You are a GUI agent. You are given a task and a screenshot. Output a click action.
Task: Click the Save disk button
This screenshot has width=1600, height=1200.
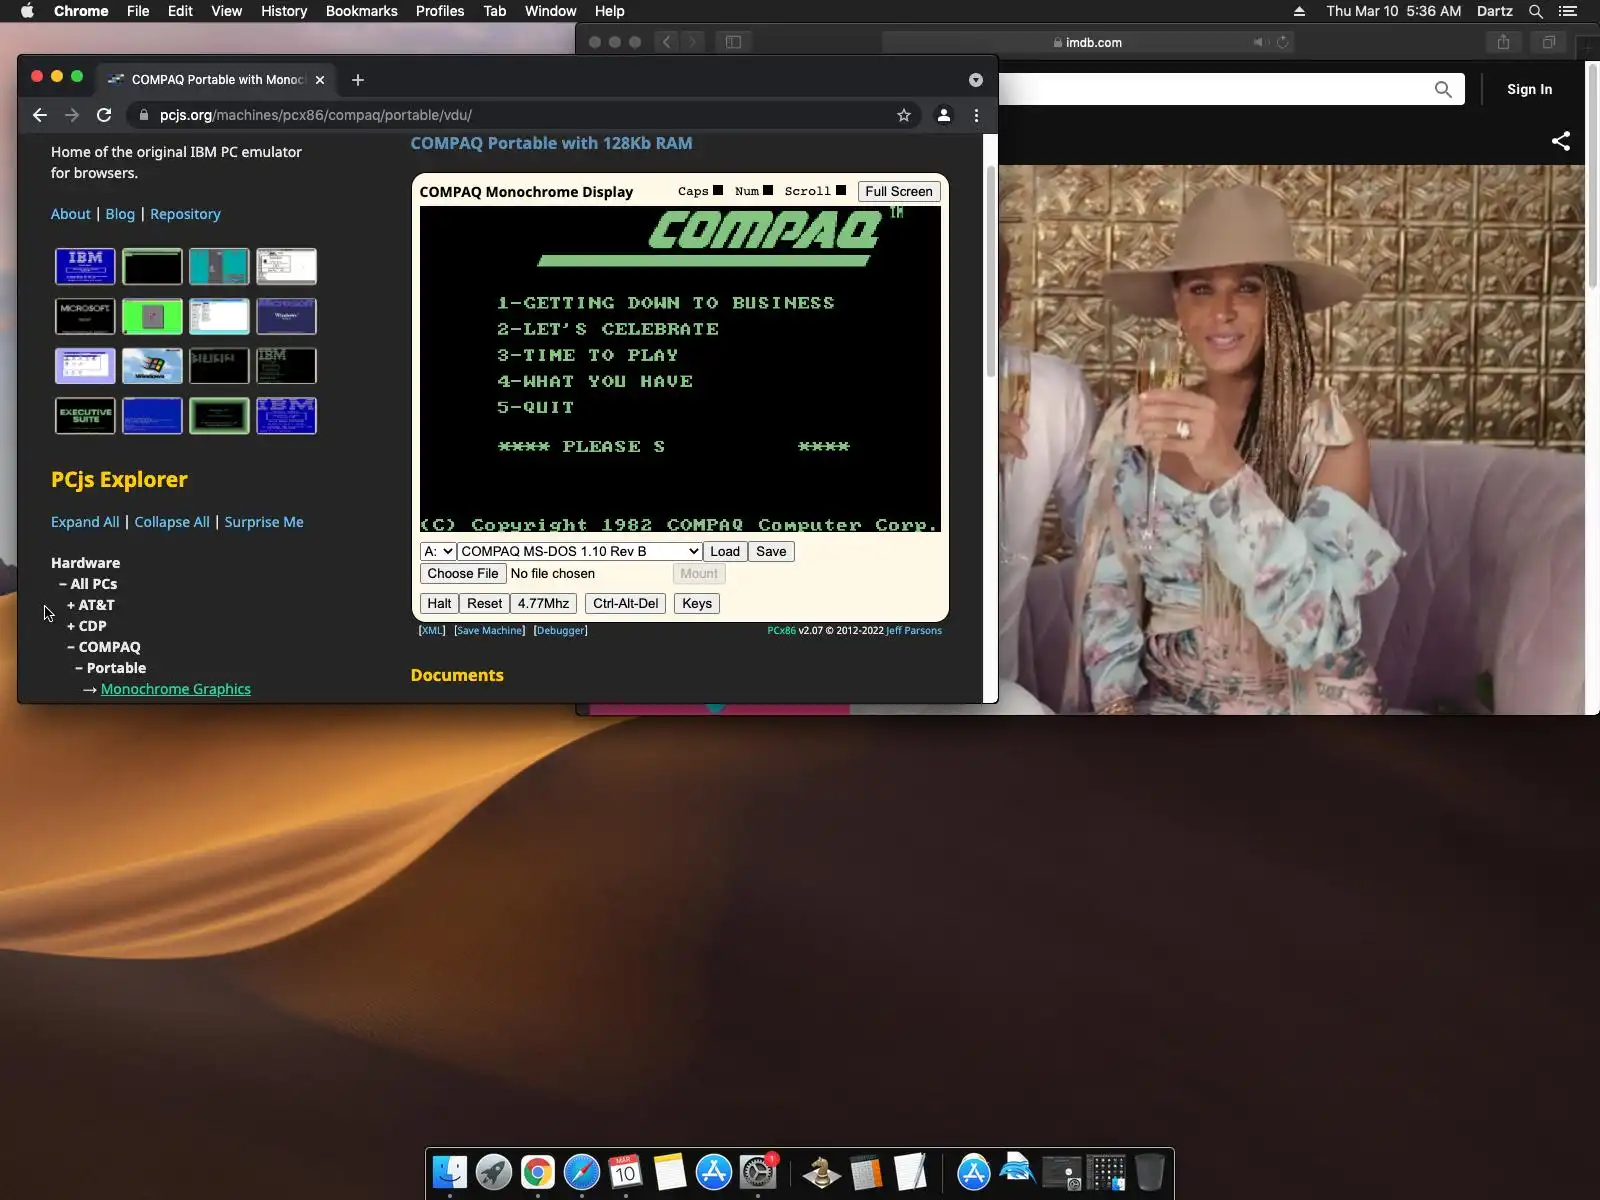pos(771,551)
